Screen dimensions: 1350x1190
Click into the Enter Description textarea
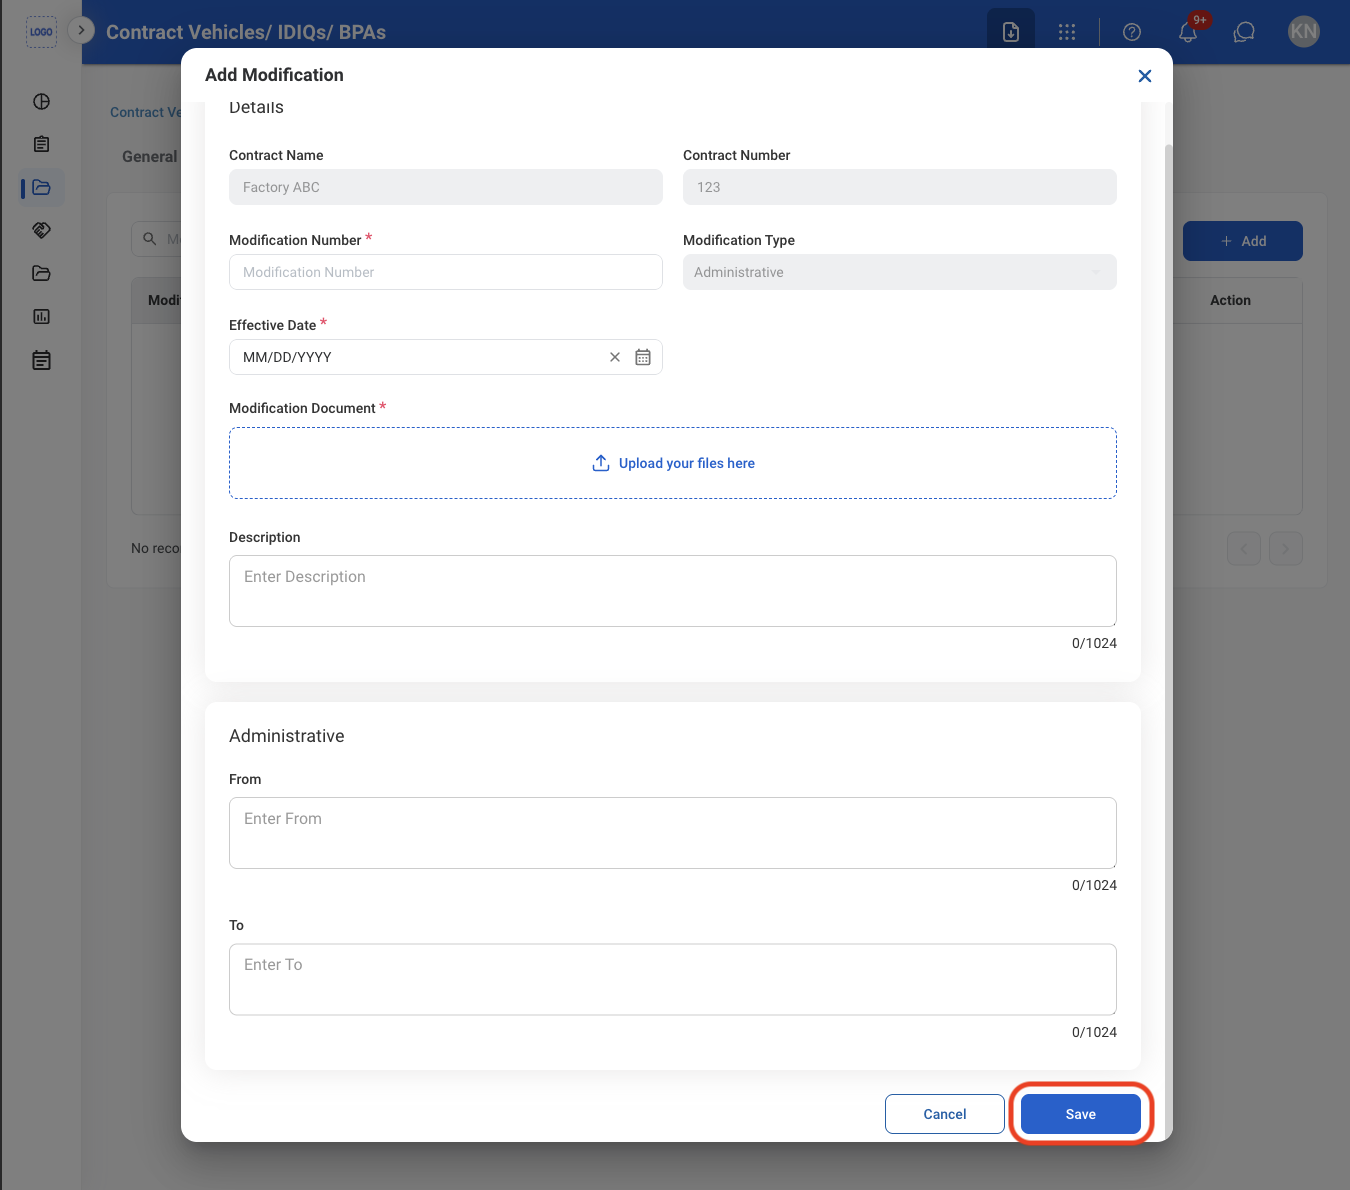tap(673, 591)
